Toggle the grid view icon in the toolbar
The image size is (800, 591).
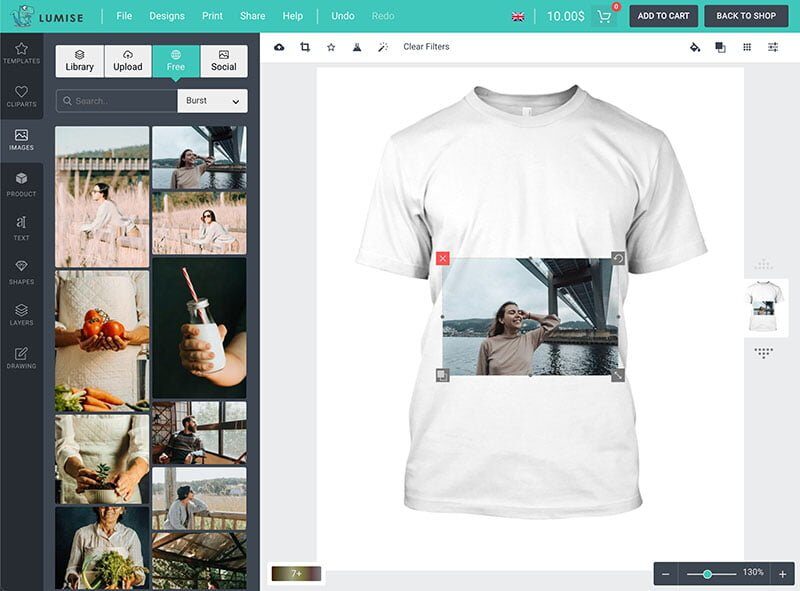click(747, 47)
